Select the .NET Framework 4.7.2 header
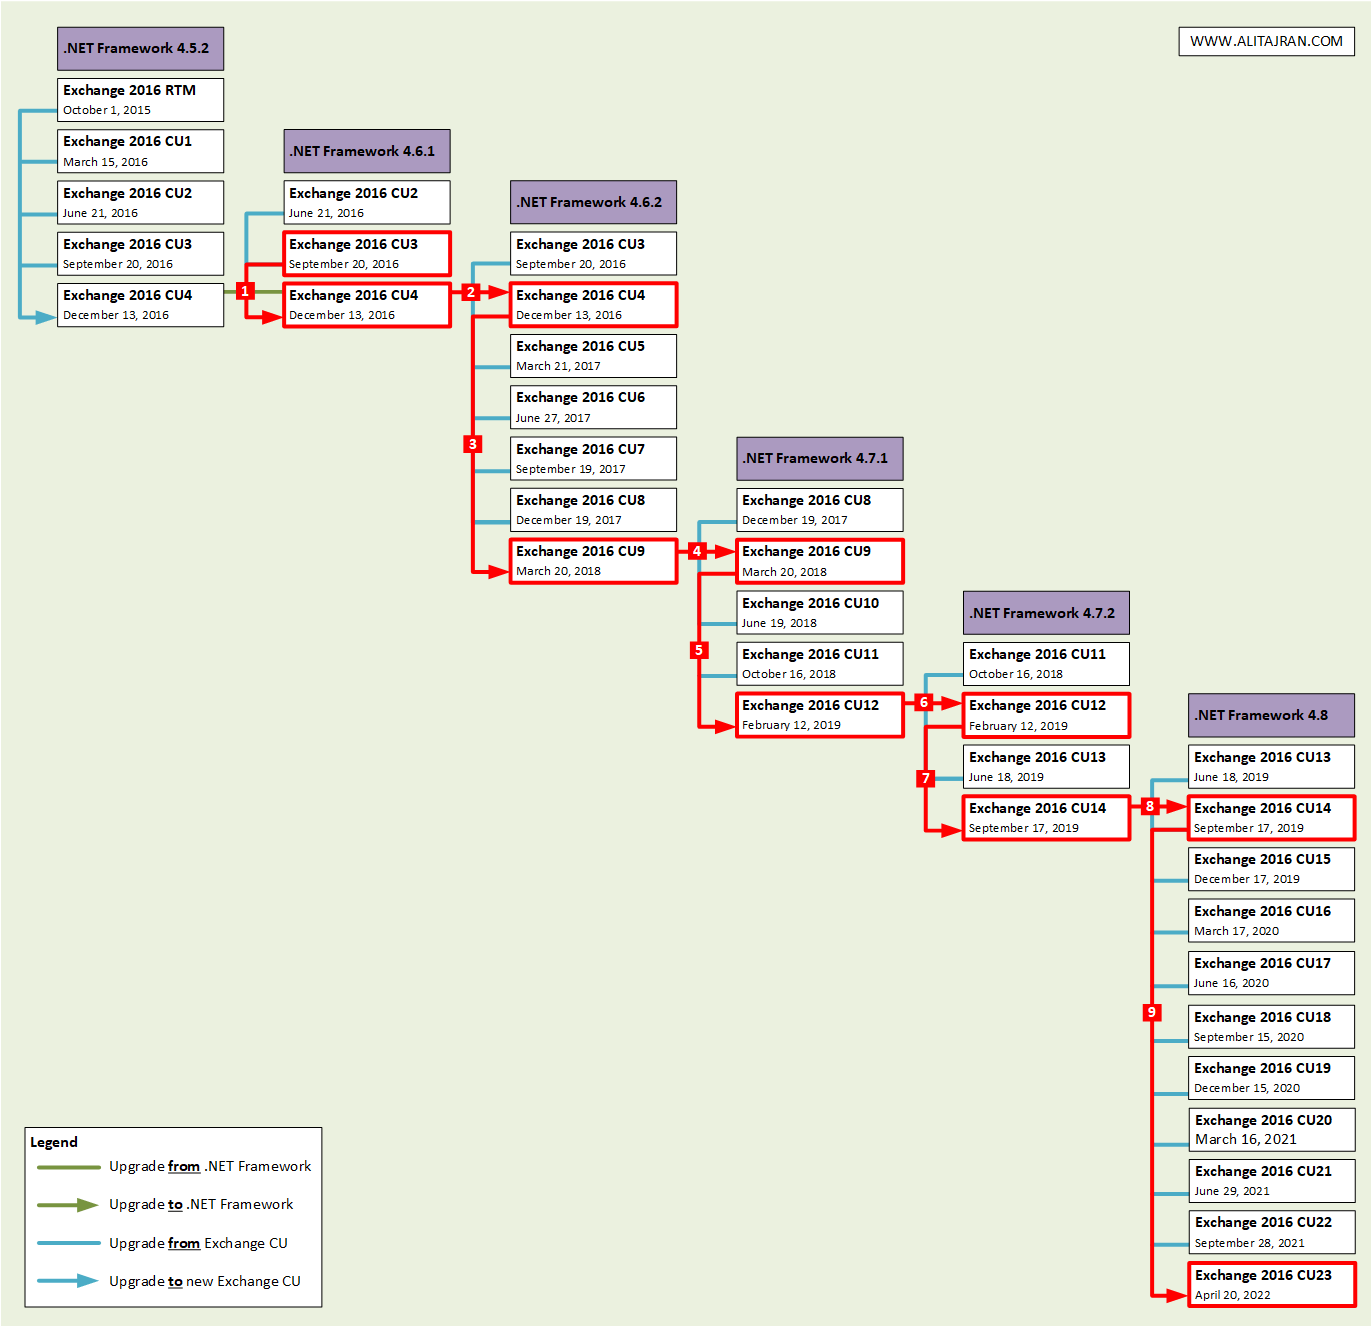Image resolution: width=1372 pixels, height=1327 pixels. tap(1046, 613)
